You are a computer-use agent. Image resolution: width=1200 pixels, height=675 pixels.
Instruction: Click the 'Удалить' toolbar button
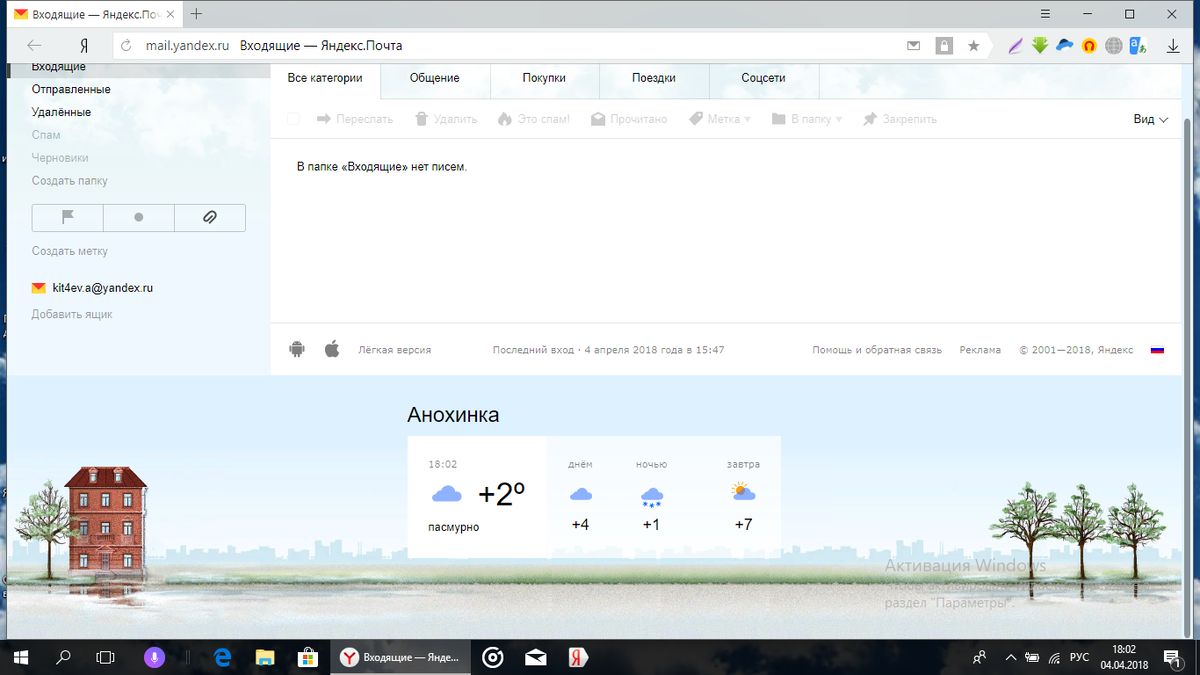point(446,119)
